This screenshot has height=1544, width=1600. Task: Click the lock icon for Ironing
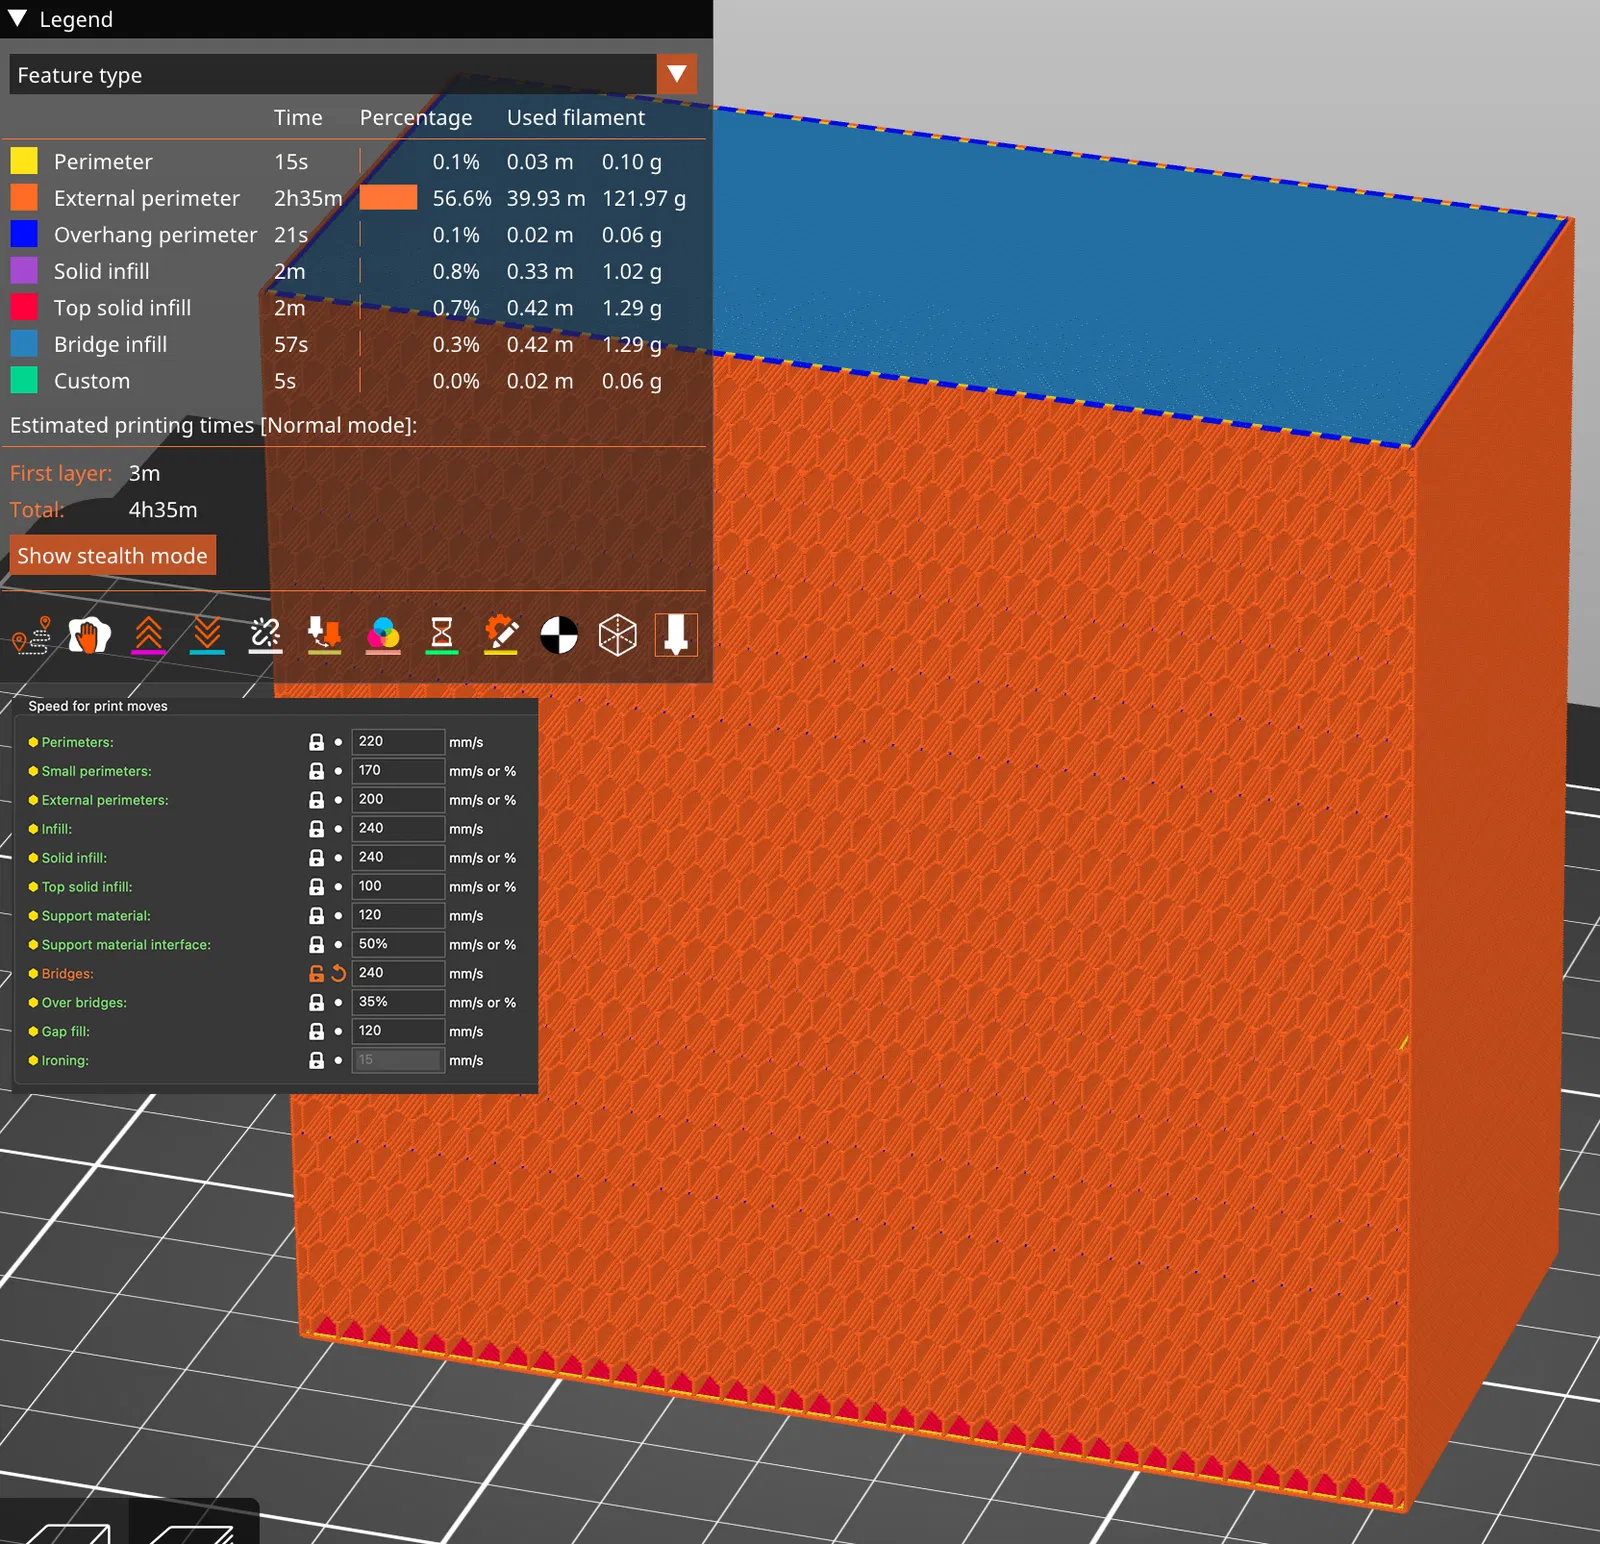316,1061
